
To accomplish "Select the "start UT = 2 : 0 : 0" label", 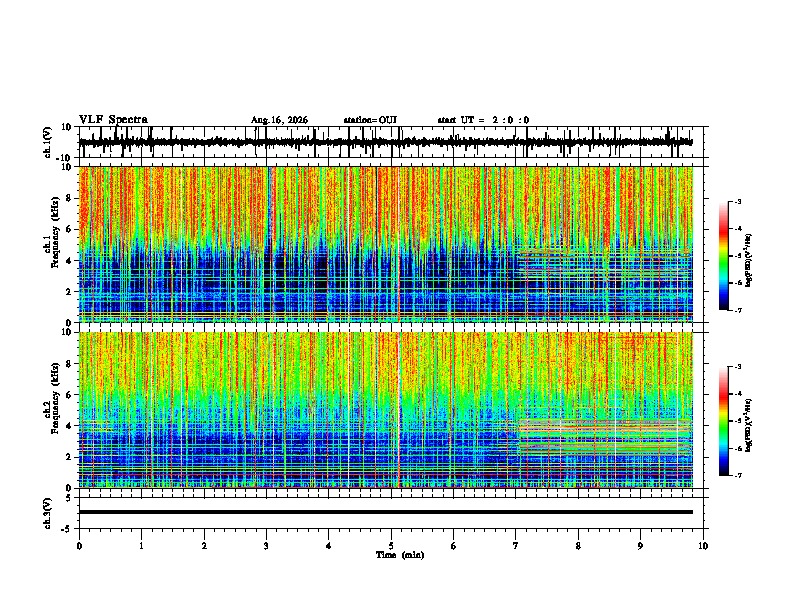I will [483, 120].
